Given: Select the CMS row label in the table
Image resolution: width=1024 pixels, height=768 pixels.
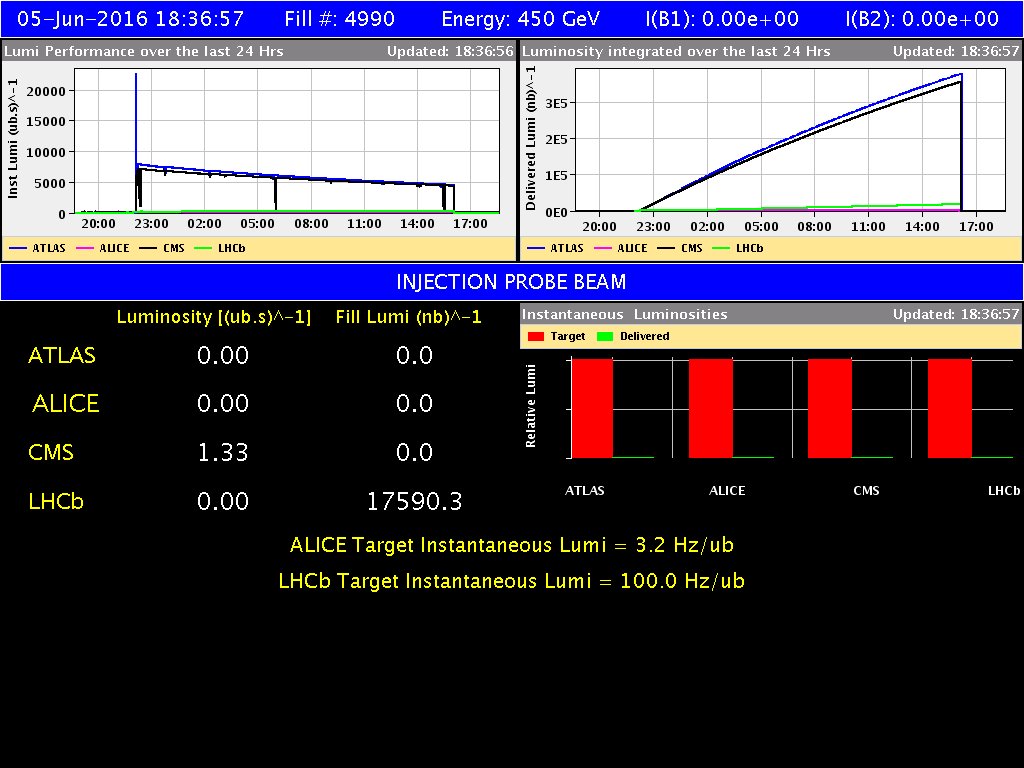Looking at the screenshot, I should point(51,452).
